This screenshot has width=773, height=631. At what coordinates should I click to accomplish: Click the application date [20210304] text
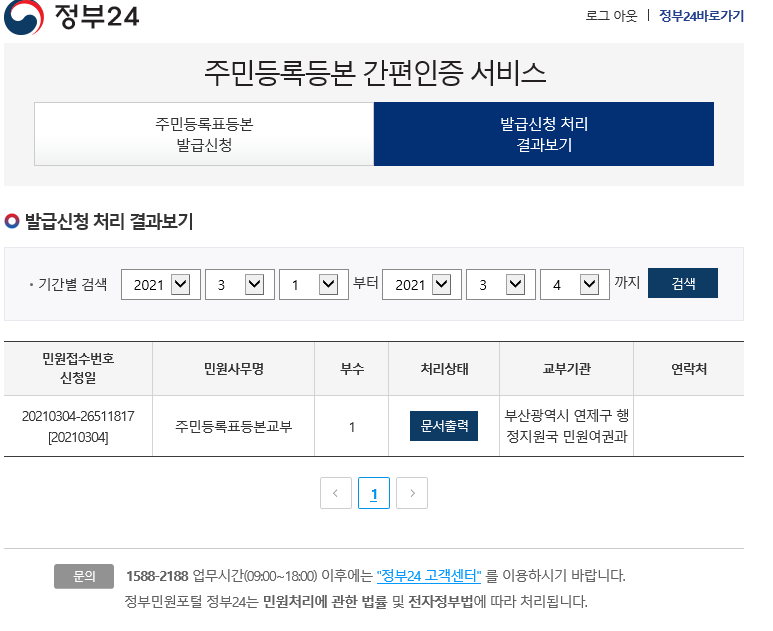point(78,437)
